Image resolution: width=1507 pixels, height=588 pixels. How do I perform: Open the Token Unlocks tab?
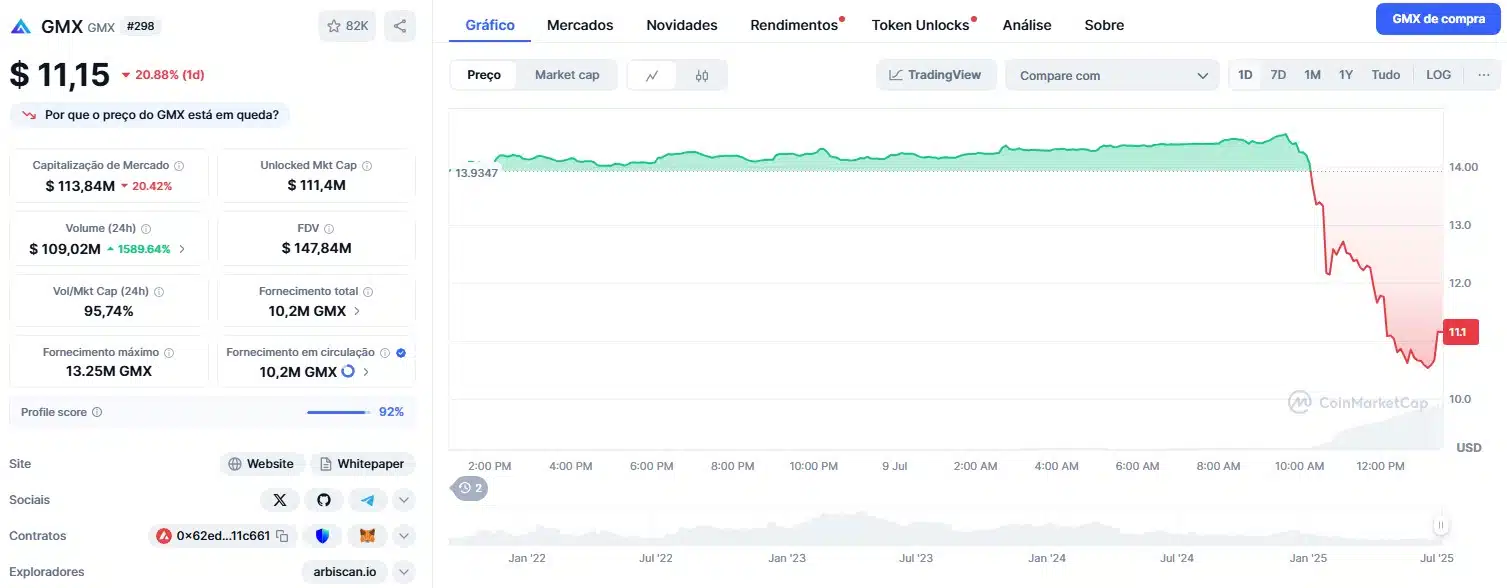[921, 25]
